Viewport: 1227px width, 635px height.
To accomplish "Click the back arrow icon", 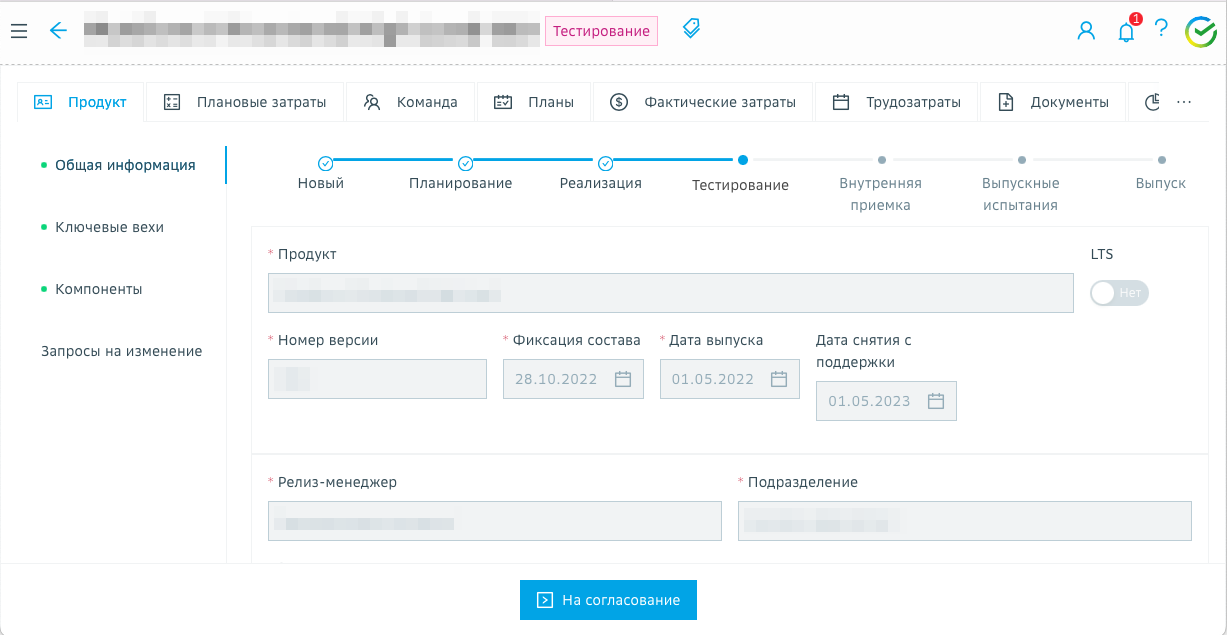I will tap(58, 31).
